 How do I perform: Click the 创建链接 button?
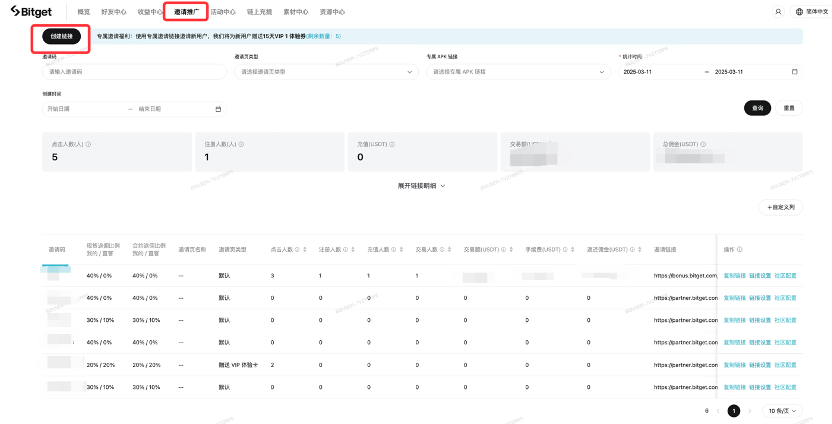pos(62,36)
